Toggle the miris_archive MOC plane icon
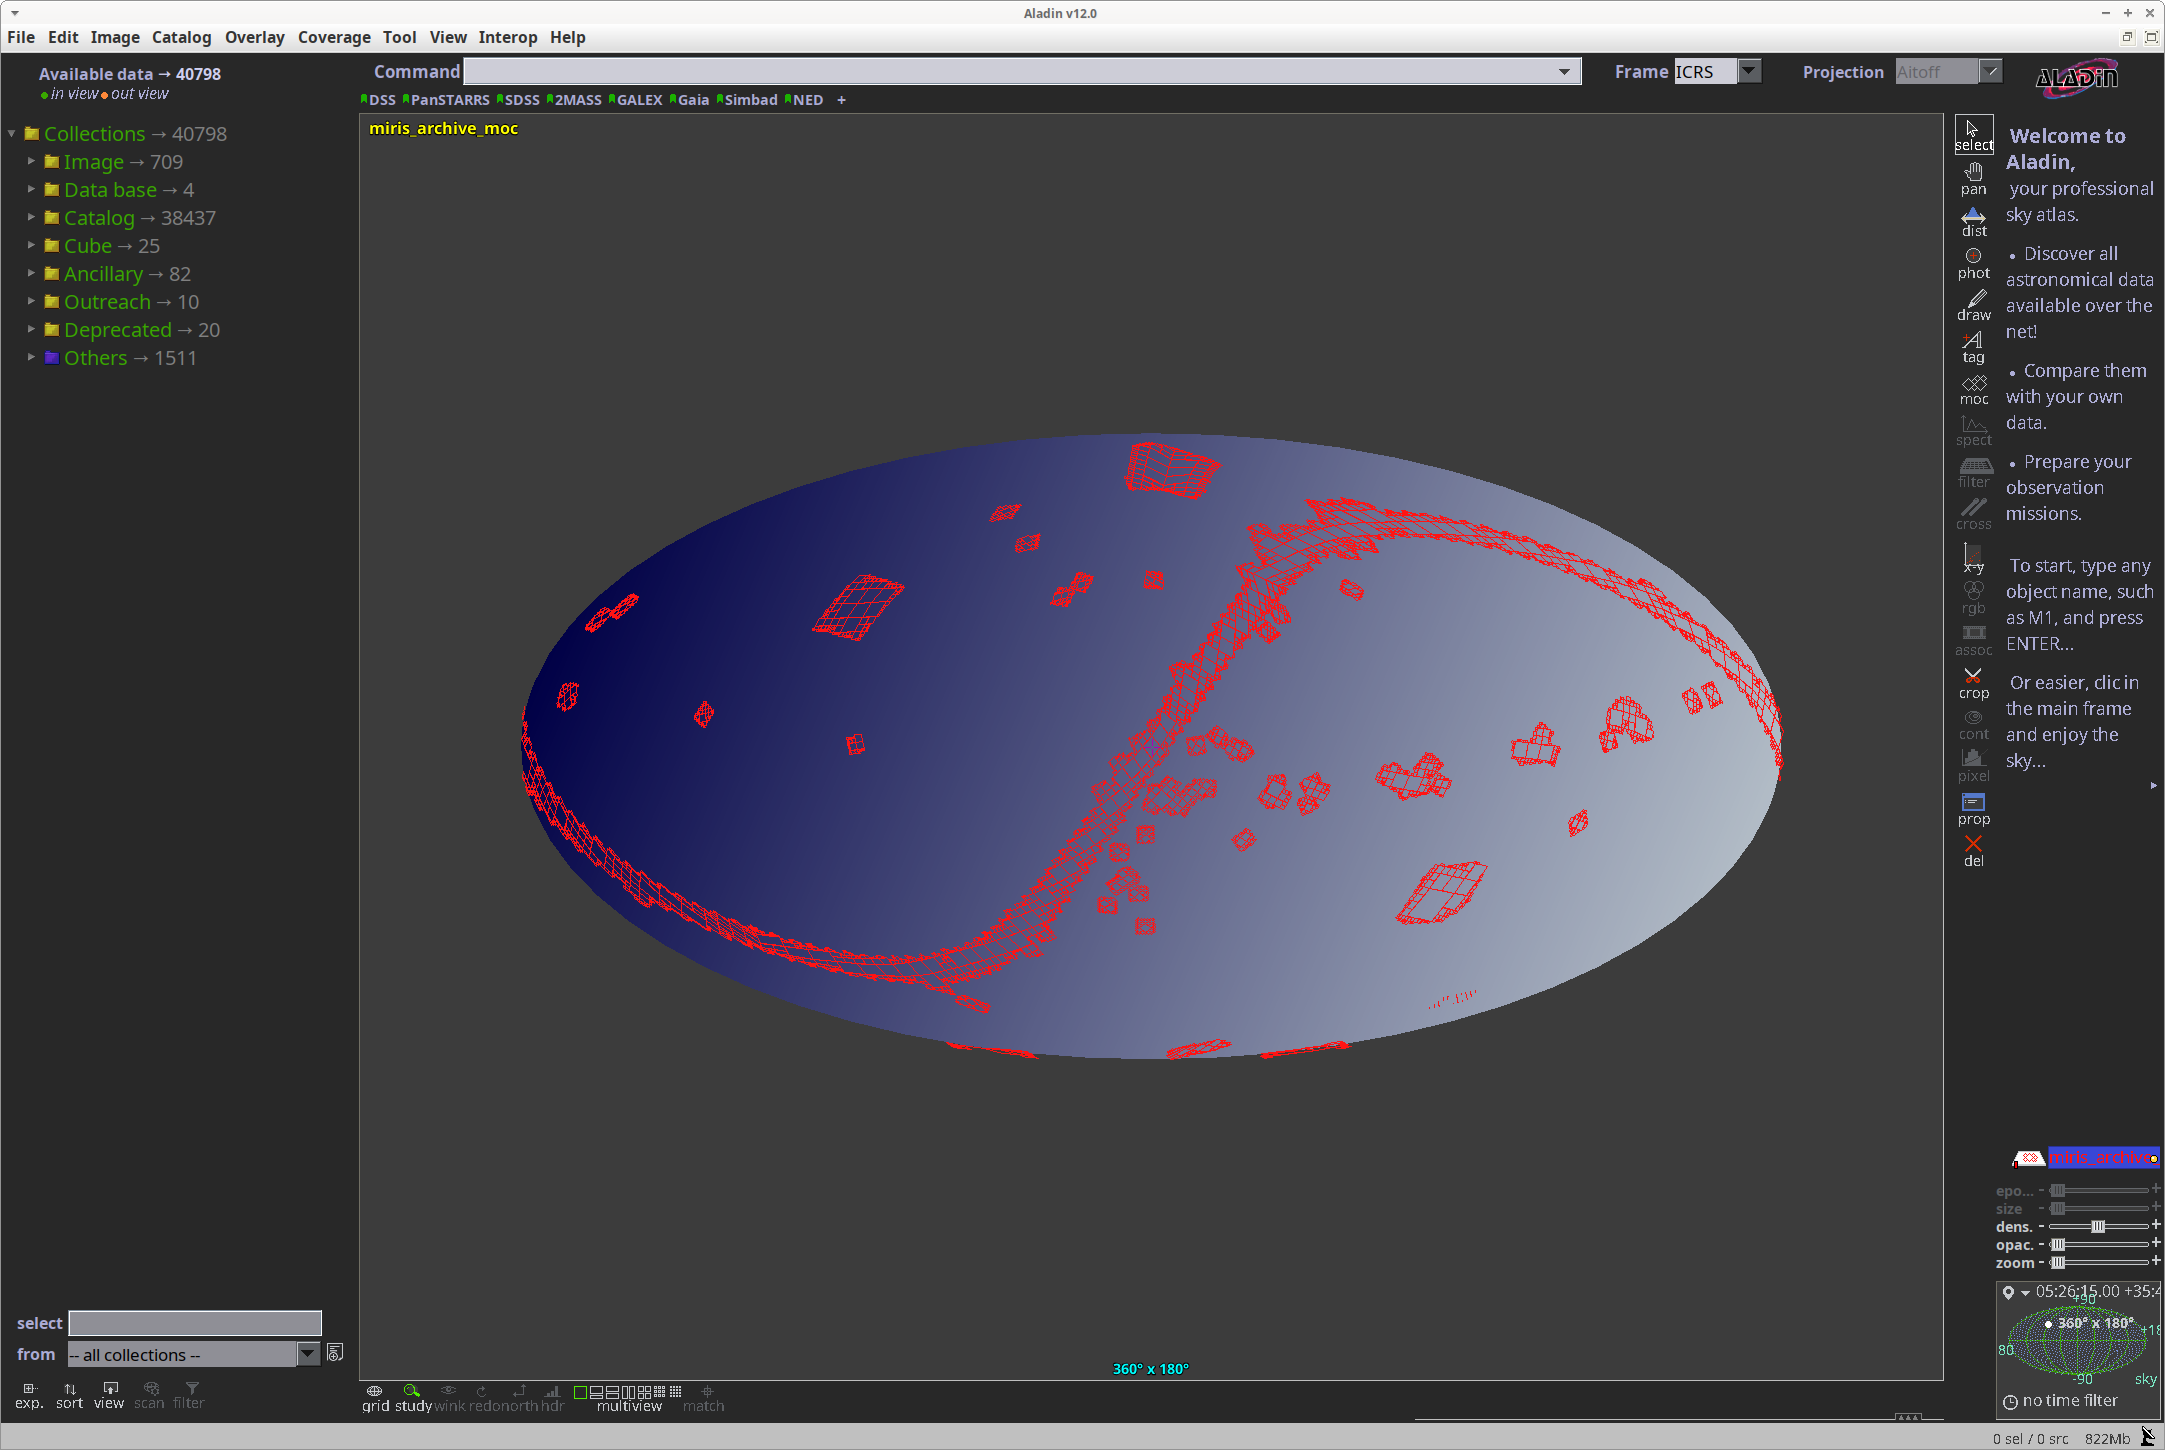 tap(2028, 1158)
